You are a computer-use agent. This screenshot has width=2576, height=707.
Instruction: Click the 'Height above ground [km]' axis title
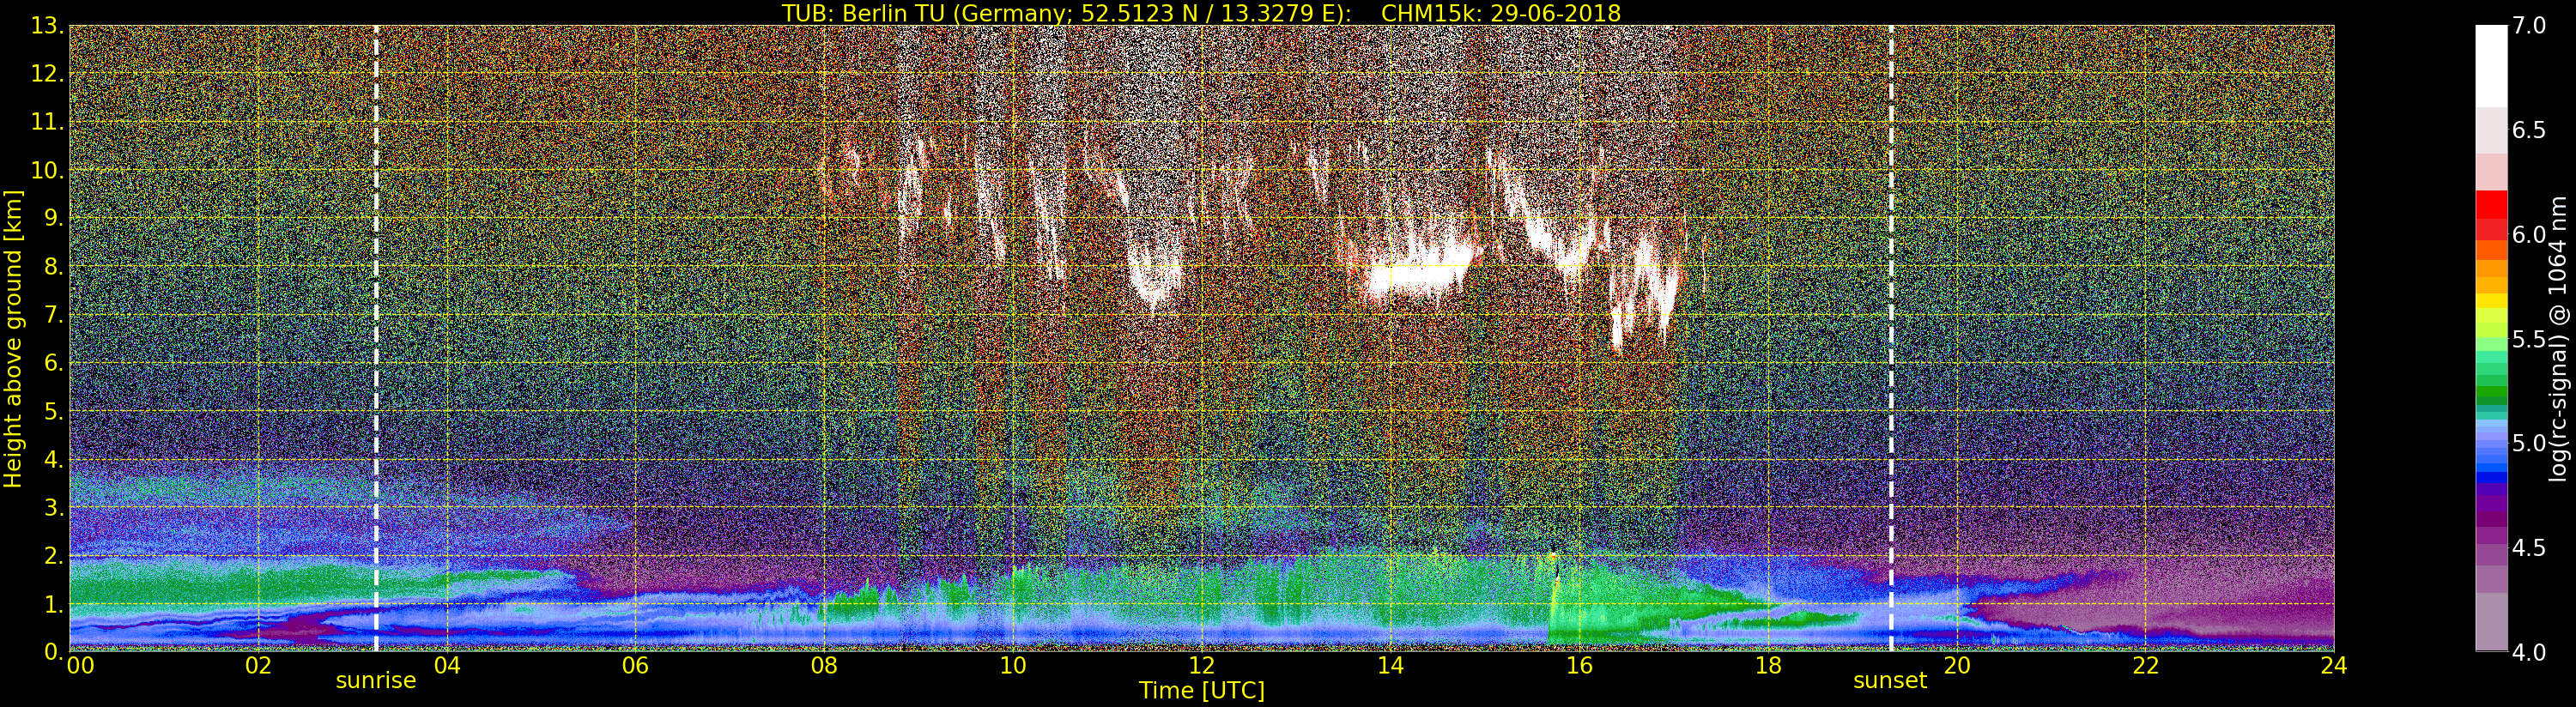(x=13, y=338)
